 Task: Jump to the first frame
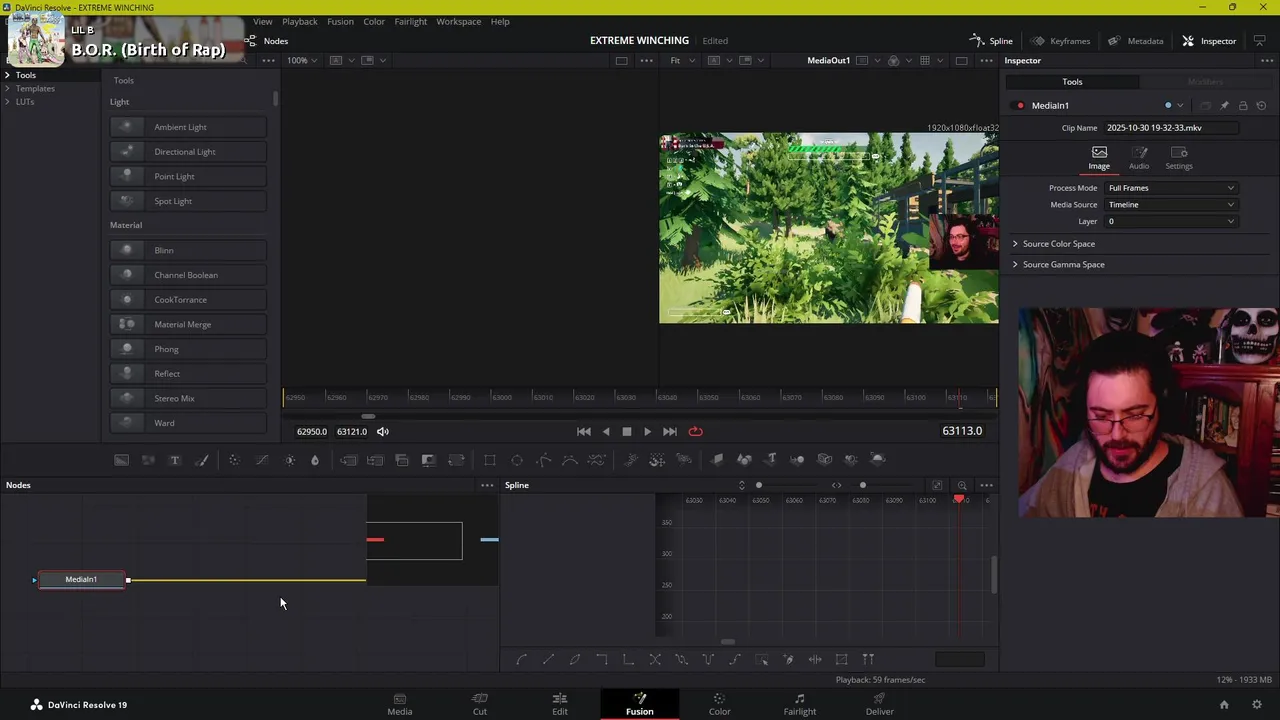(x=584, y=432)
